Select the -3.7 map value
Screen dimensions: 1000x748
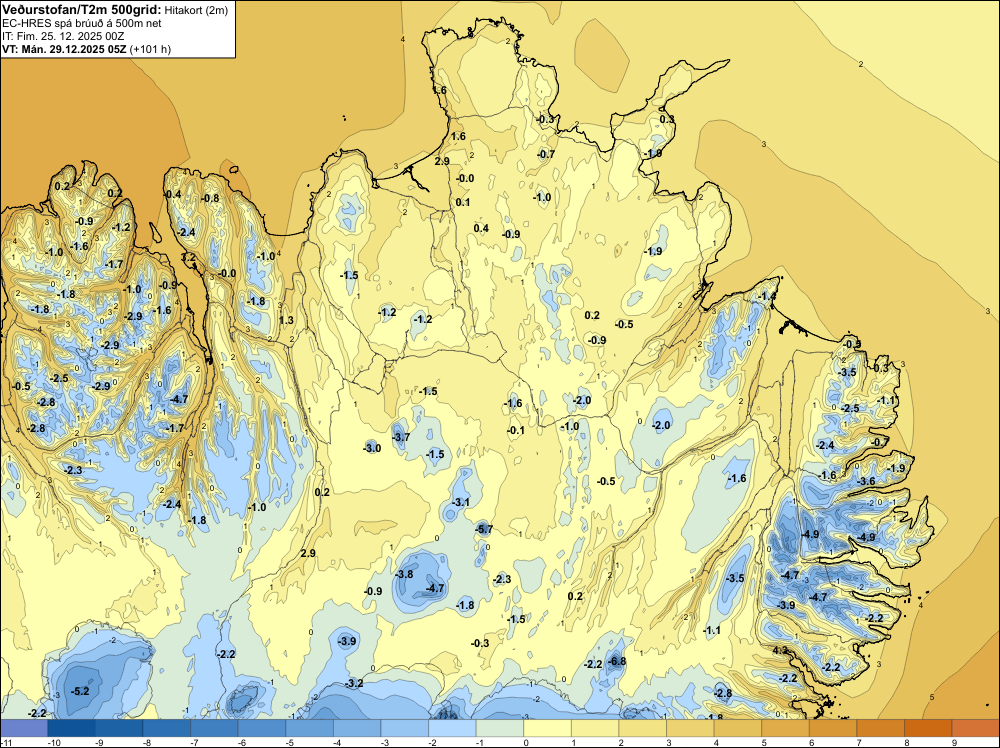[401, 437]
